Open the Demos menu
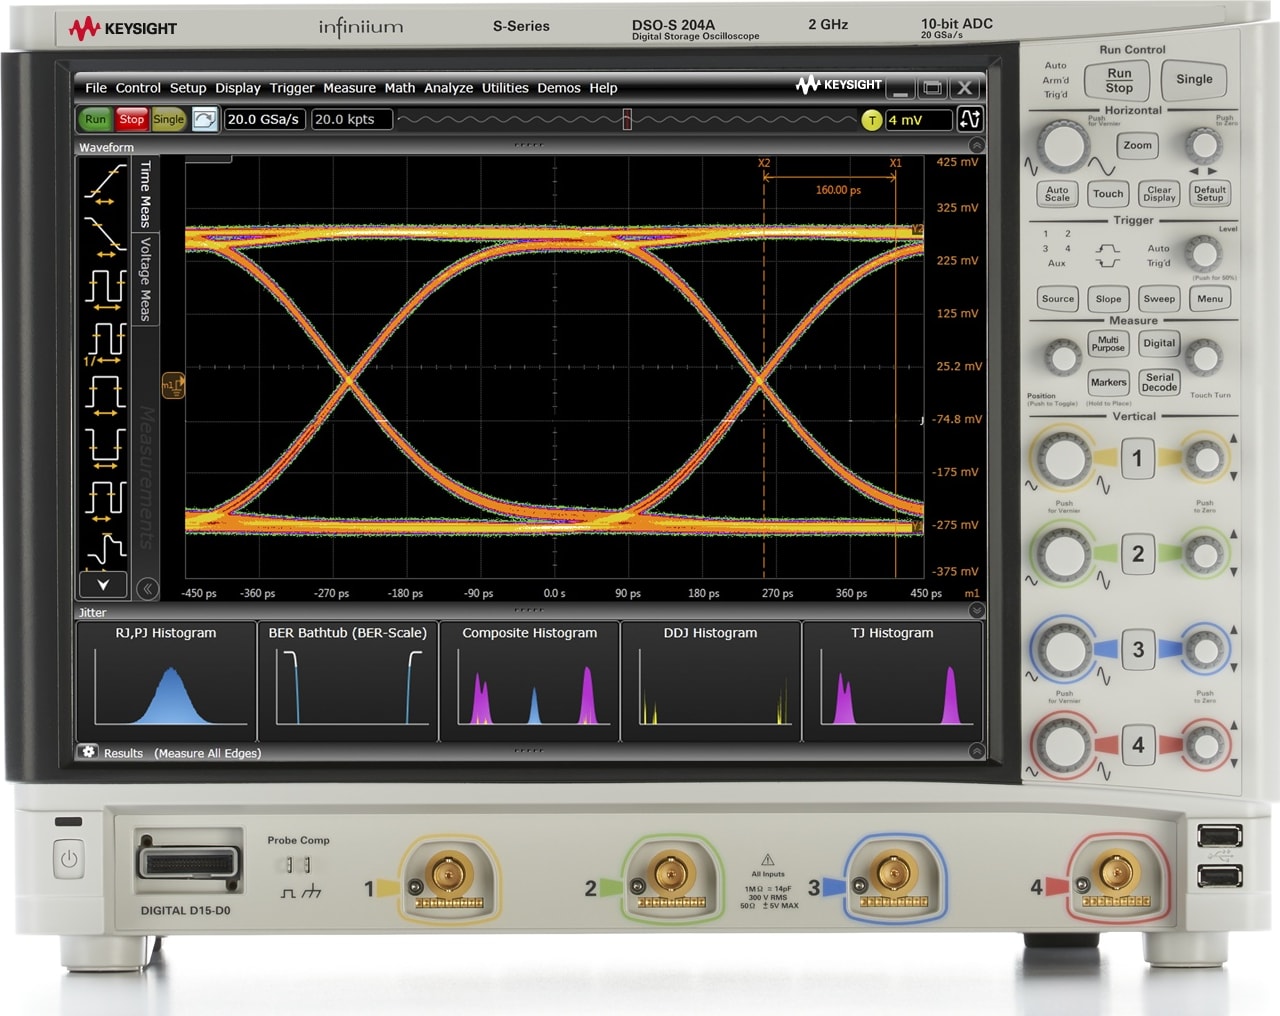Screen dimensions: 1280x1016 coord(559,88)
